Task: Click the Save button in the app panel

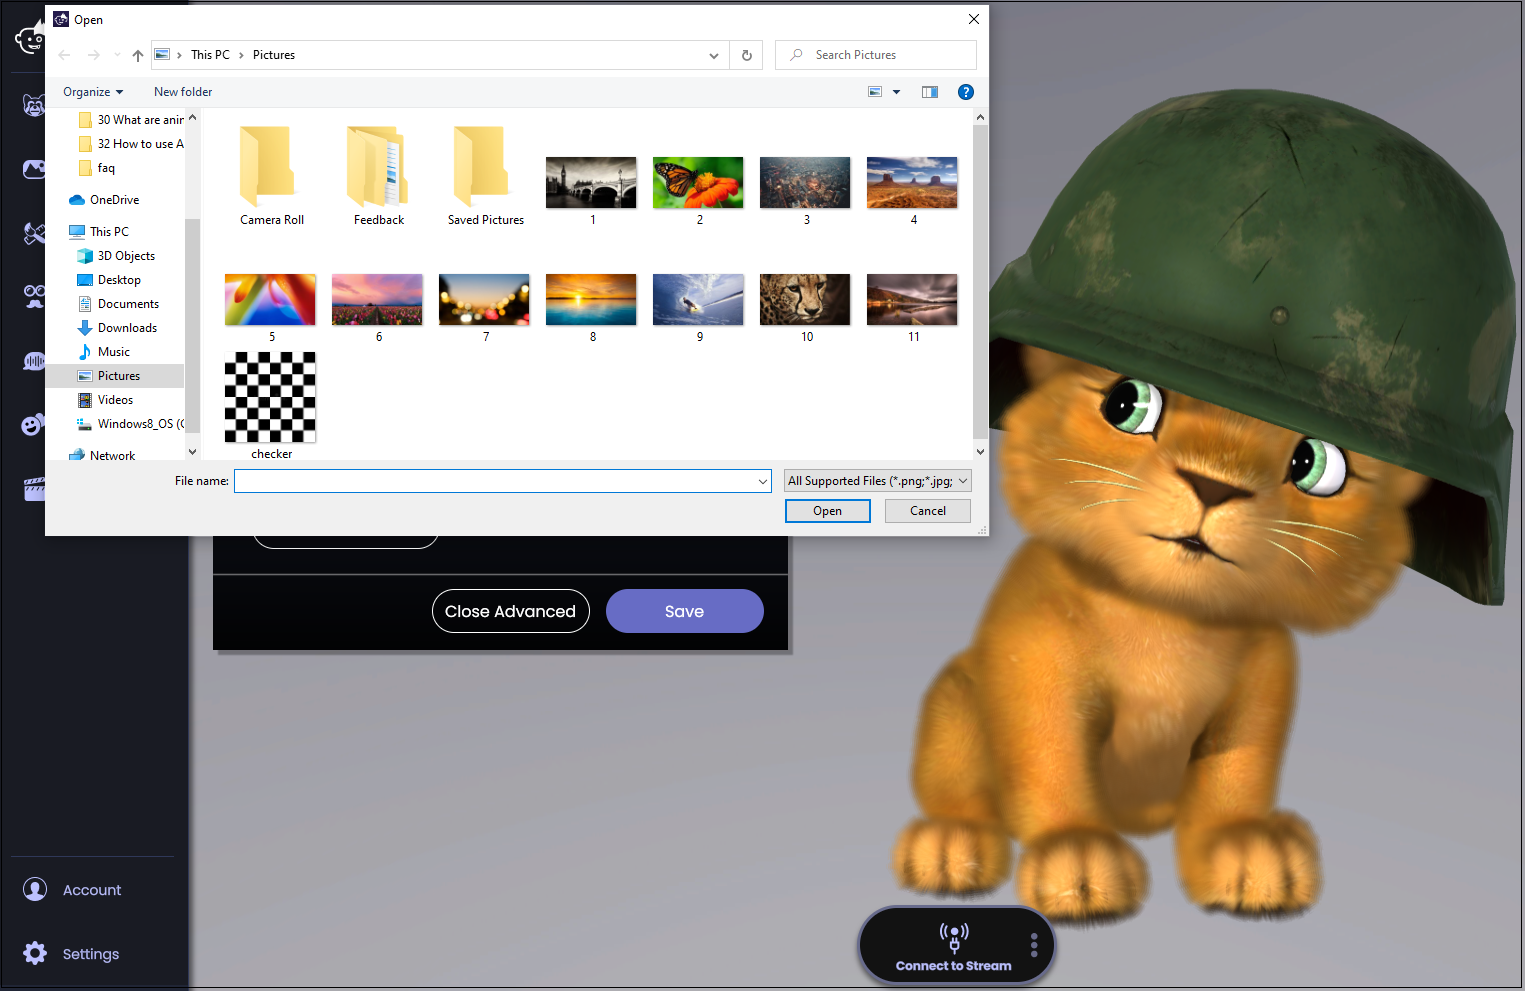Action: tap(685, 611)
